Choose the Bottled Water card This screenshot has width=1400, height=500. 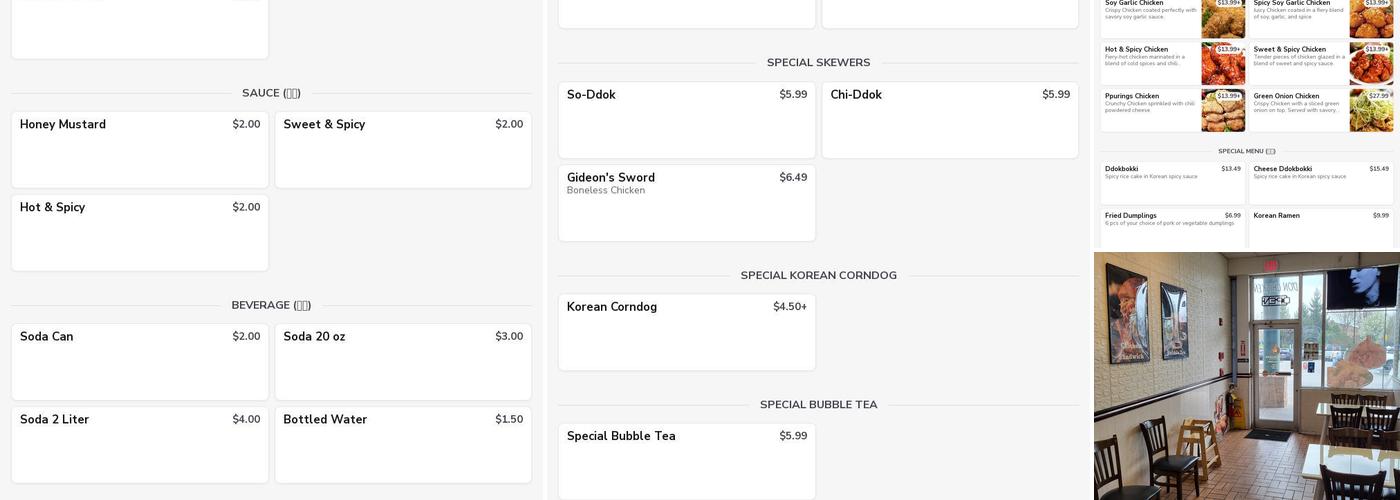[x=403, y=444]
